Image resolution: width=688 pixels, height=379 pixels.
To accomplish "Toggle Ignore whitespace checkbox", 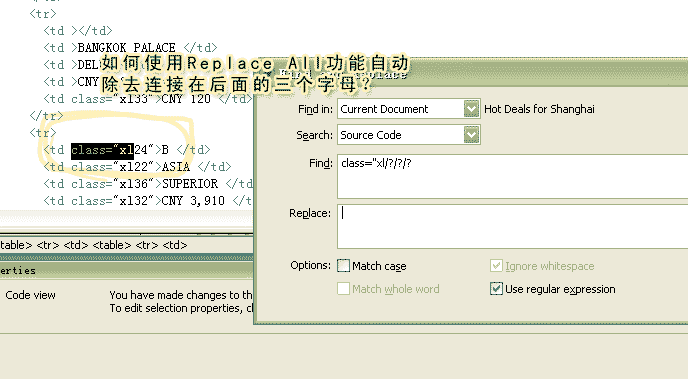I will tap(496, 266).
